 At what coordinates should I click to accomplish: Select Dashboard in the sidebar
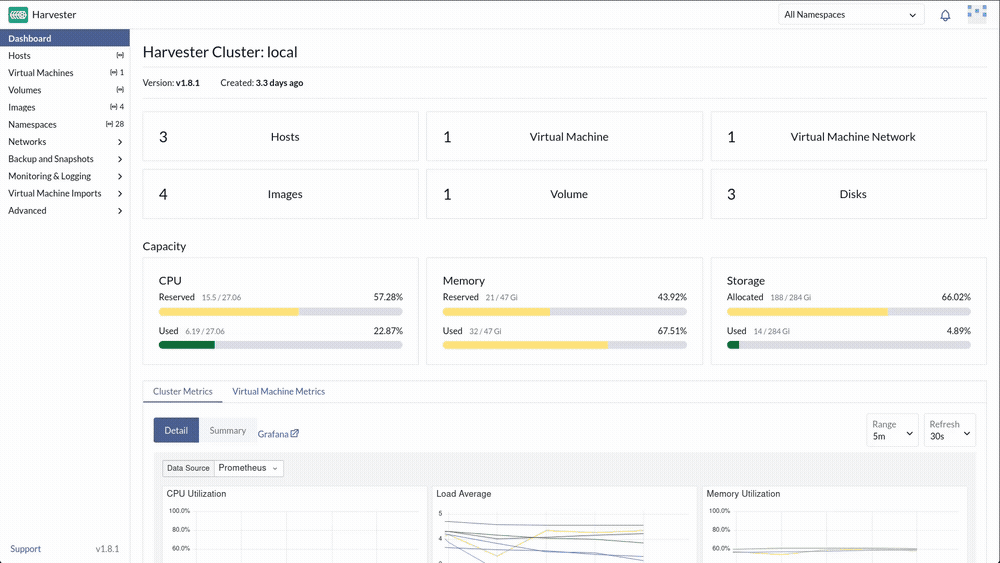[64, 38]
